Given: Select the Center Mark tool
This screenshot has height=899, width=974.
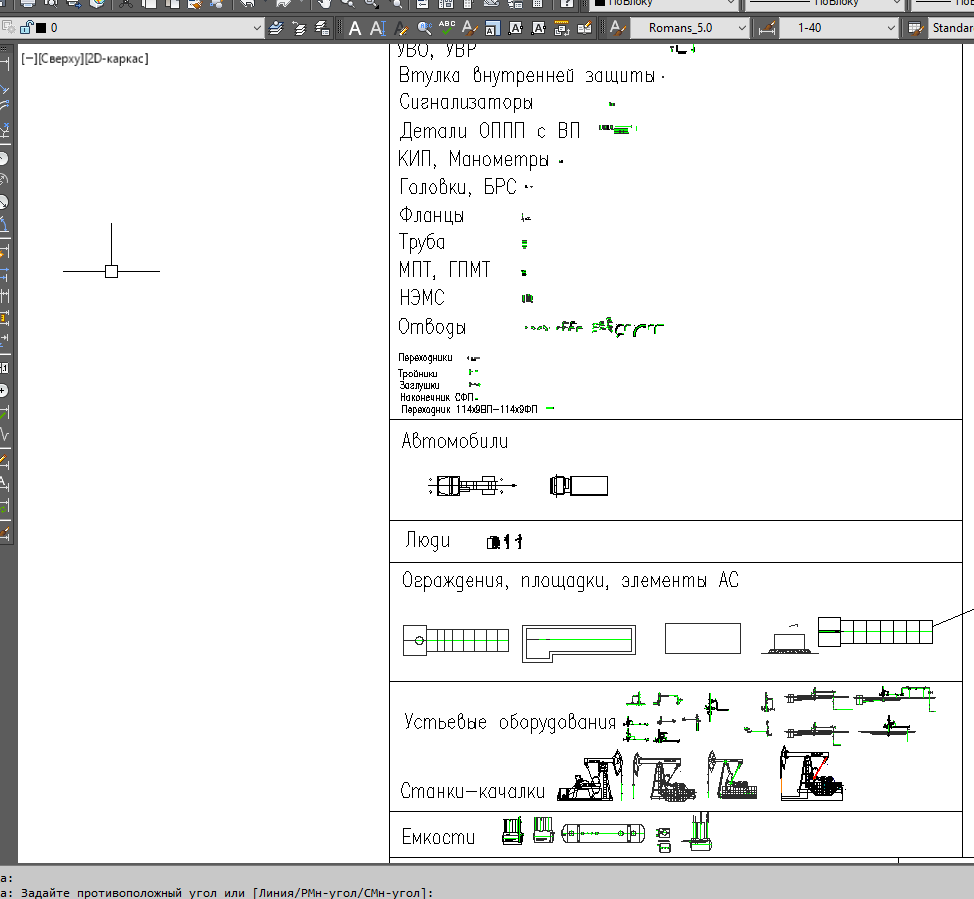Looking at the screenshot, I should coord(4,391).
